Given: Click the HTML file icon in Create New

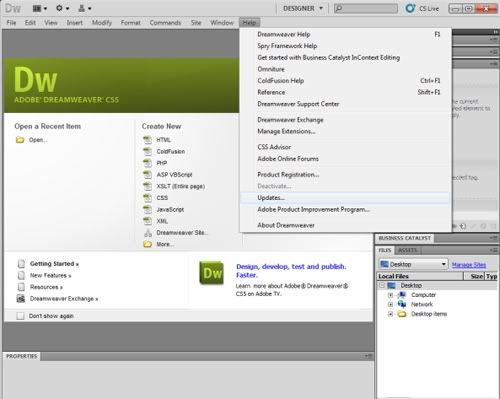Looking at the screenshot, I should coord(147,140).
